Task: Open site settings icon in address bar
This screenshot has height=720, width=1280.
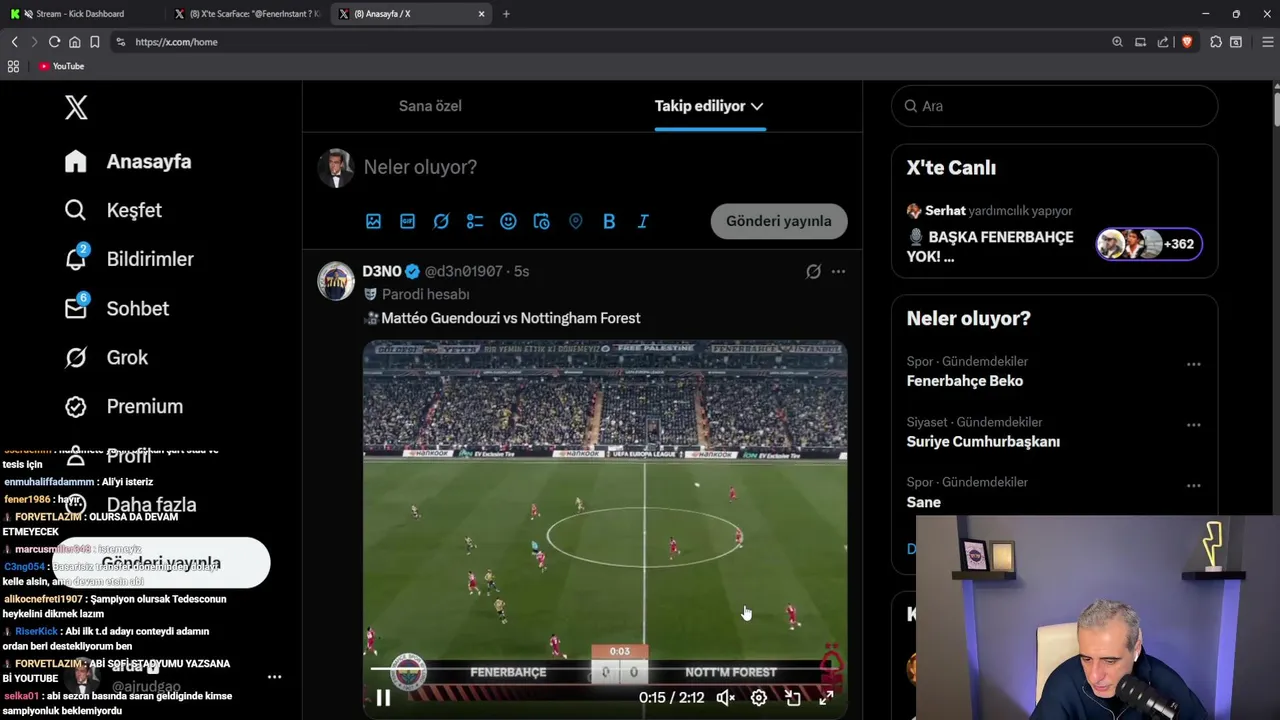Action: [x=121, y=42]
